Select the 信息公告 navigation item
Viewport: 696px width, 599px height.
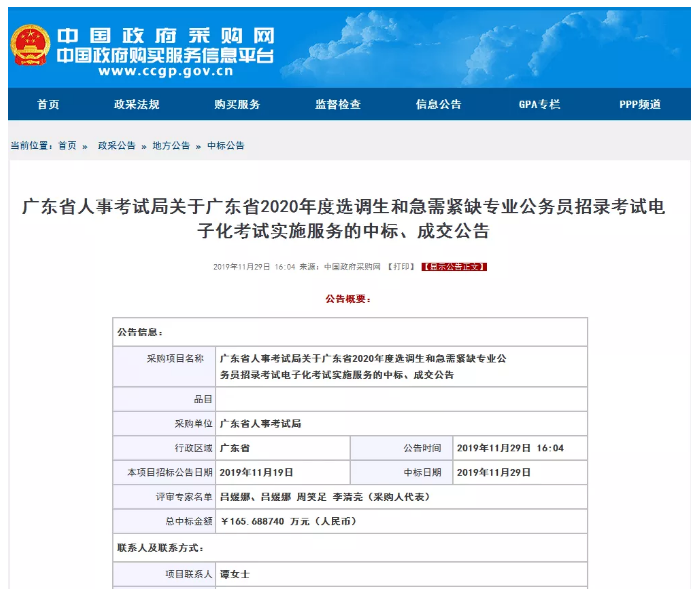[439, 104]
